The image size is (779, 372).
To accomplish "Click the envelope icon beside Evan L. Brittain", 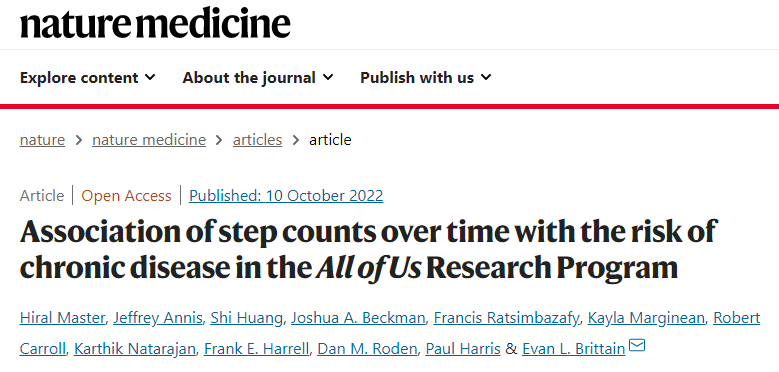I will (x=637, y=345).
